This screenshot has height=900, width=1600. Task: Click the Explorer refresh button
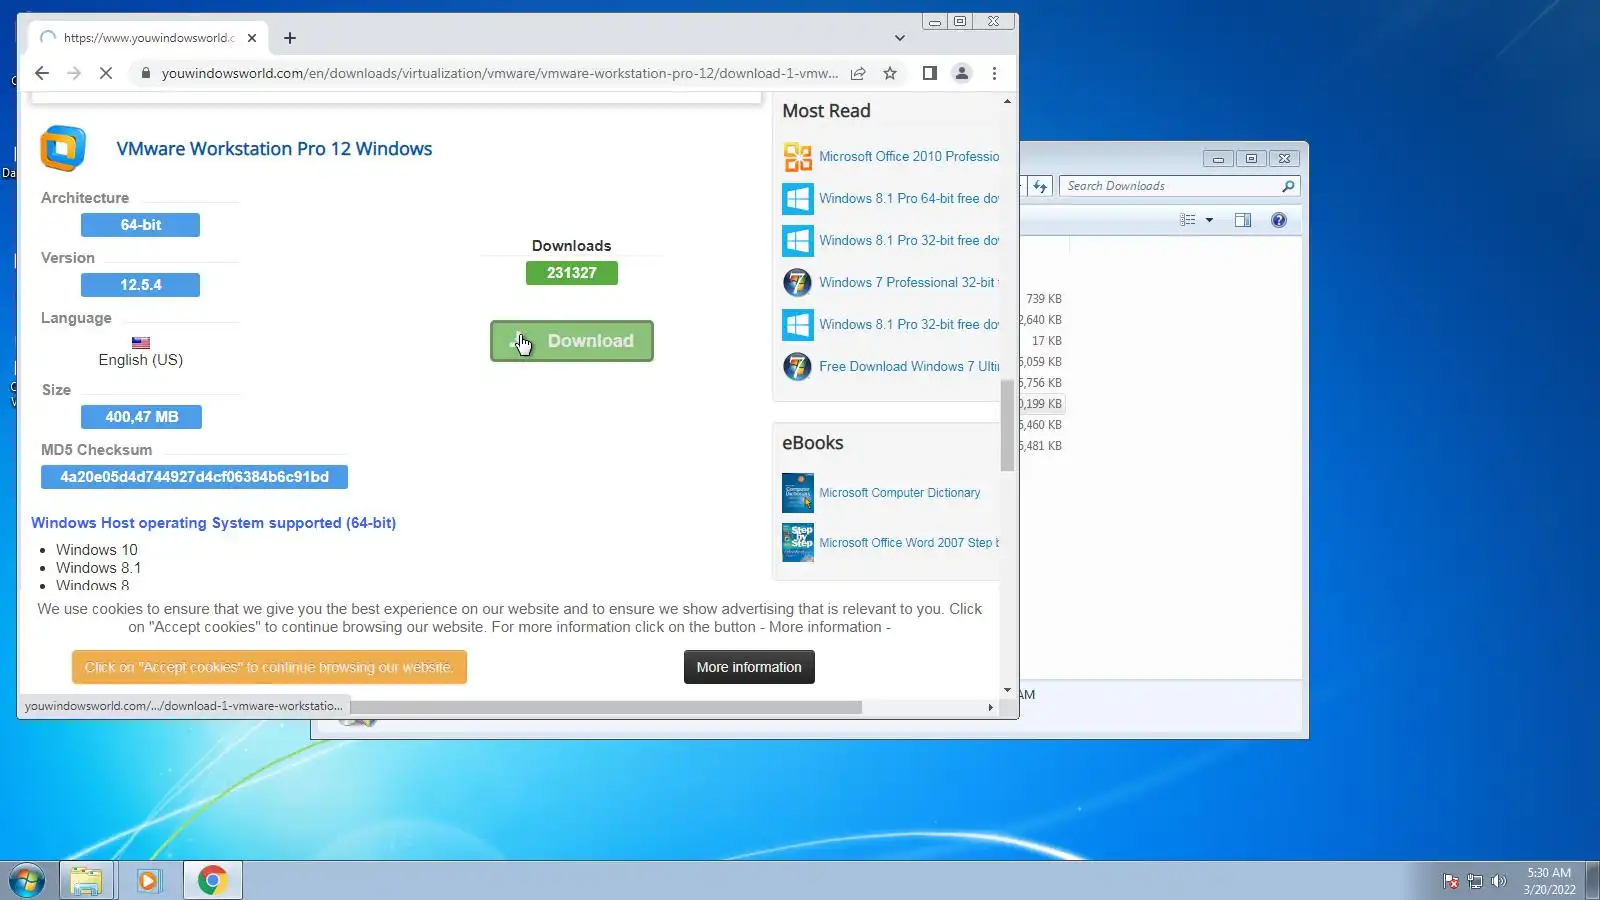point(1040,186)
